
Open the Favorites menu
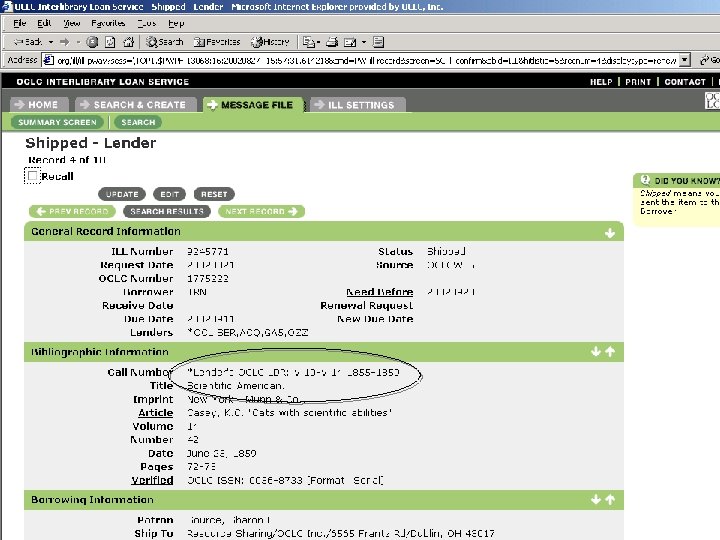tap(108, 23)
